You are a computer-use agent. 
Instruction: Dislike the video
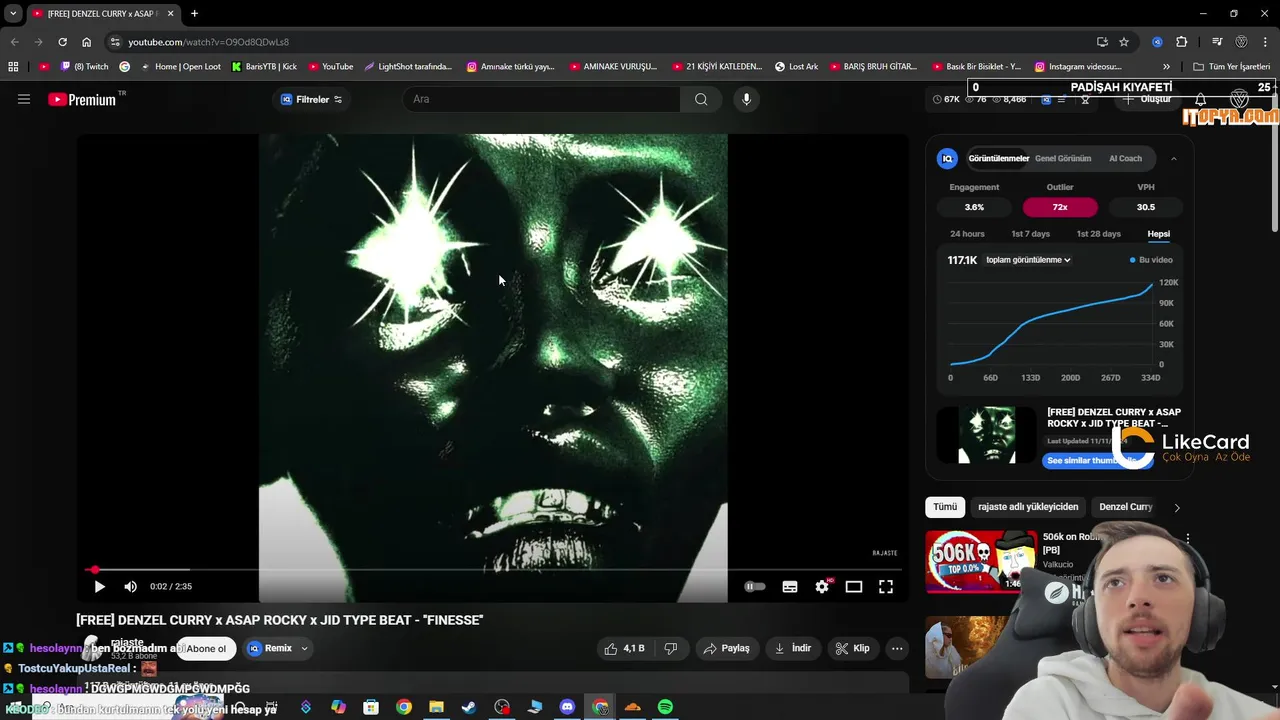coord(671,648)
